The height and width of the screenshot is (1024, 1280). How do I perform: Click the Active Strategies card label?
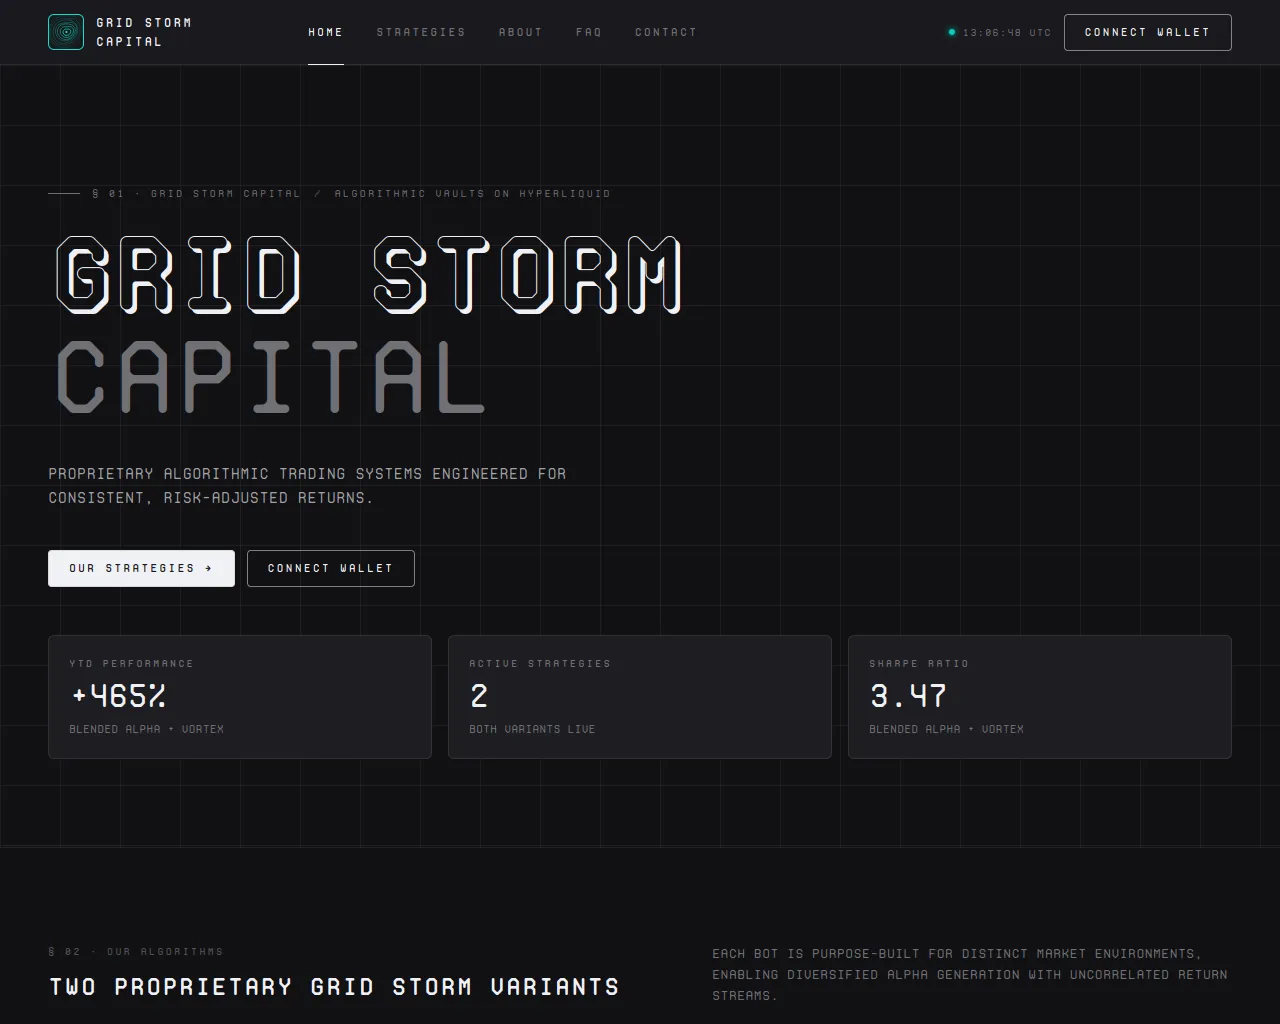point(540,663)
